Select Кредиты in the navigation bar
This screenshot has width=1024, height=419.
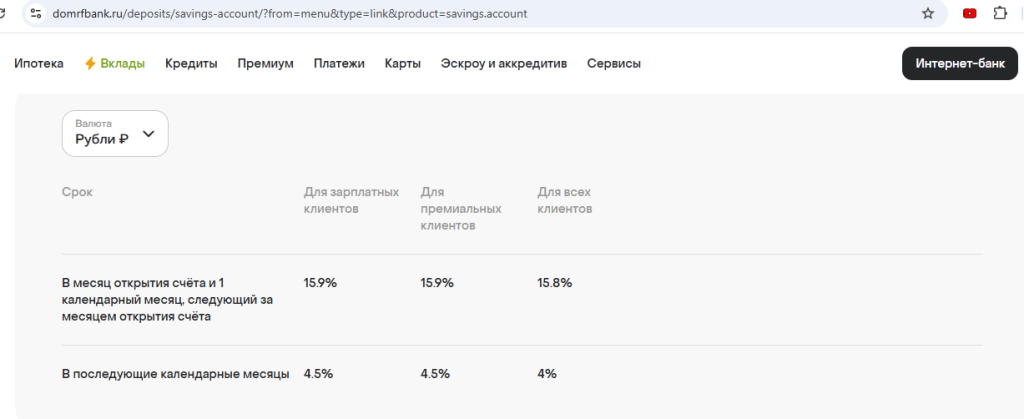(191, 63)
